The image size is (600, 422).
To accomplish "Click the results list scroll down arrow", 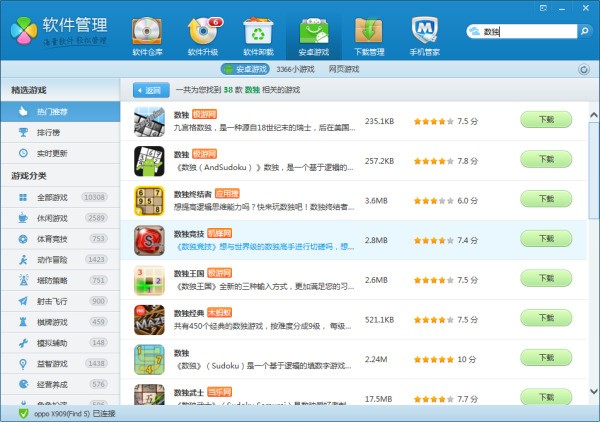I will point(593,391).
